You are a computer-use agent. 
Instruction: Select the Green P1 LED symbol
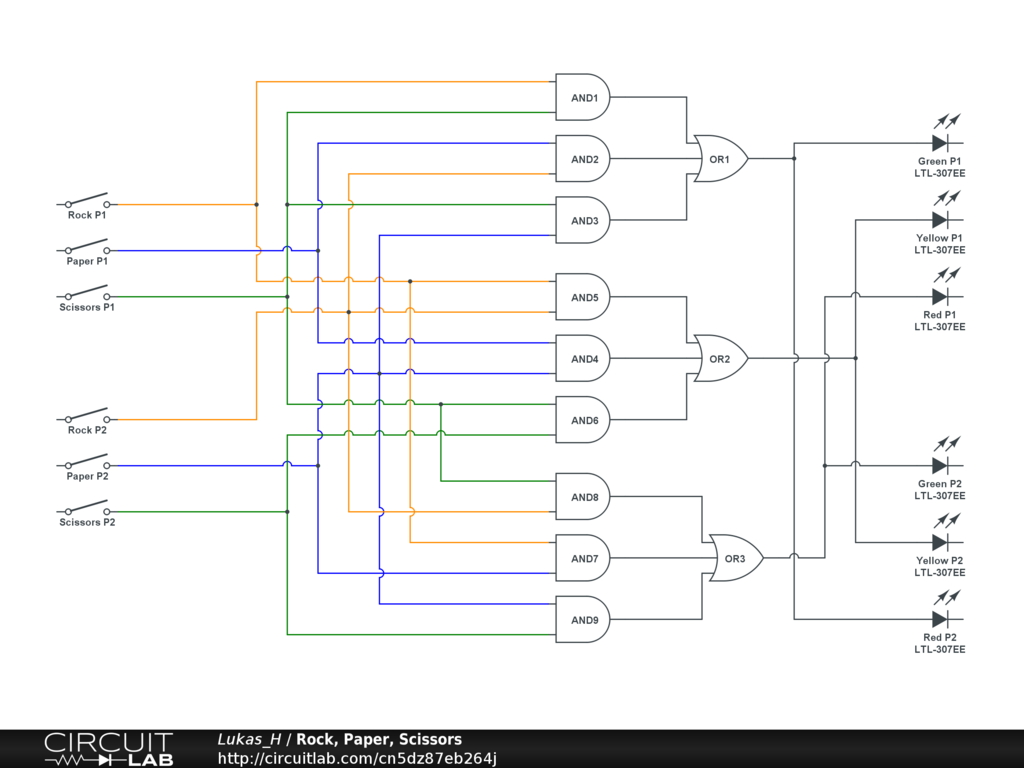[x=939, y=143]
